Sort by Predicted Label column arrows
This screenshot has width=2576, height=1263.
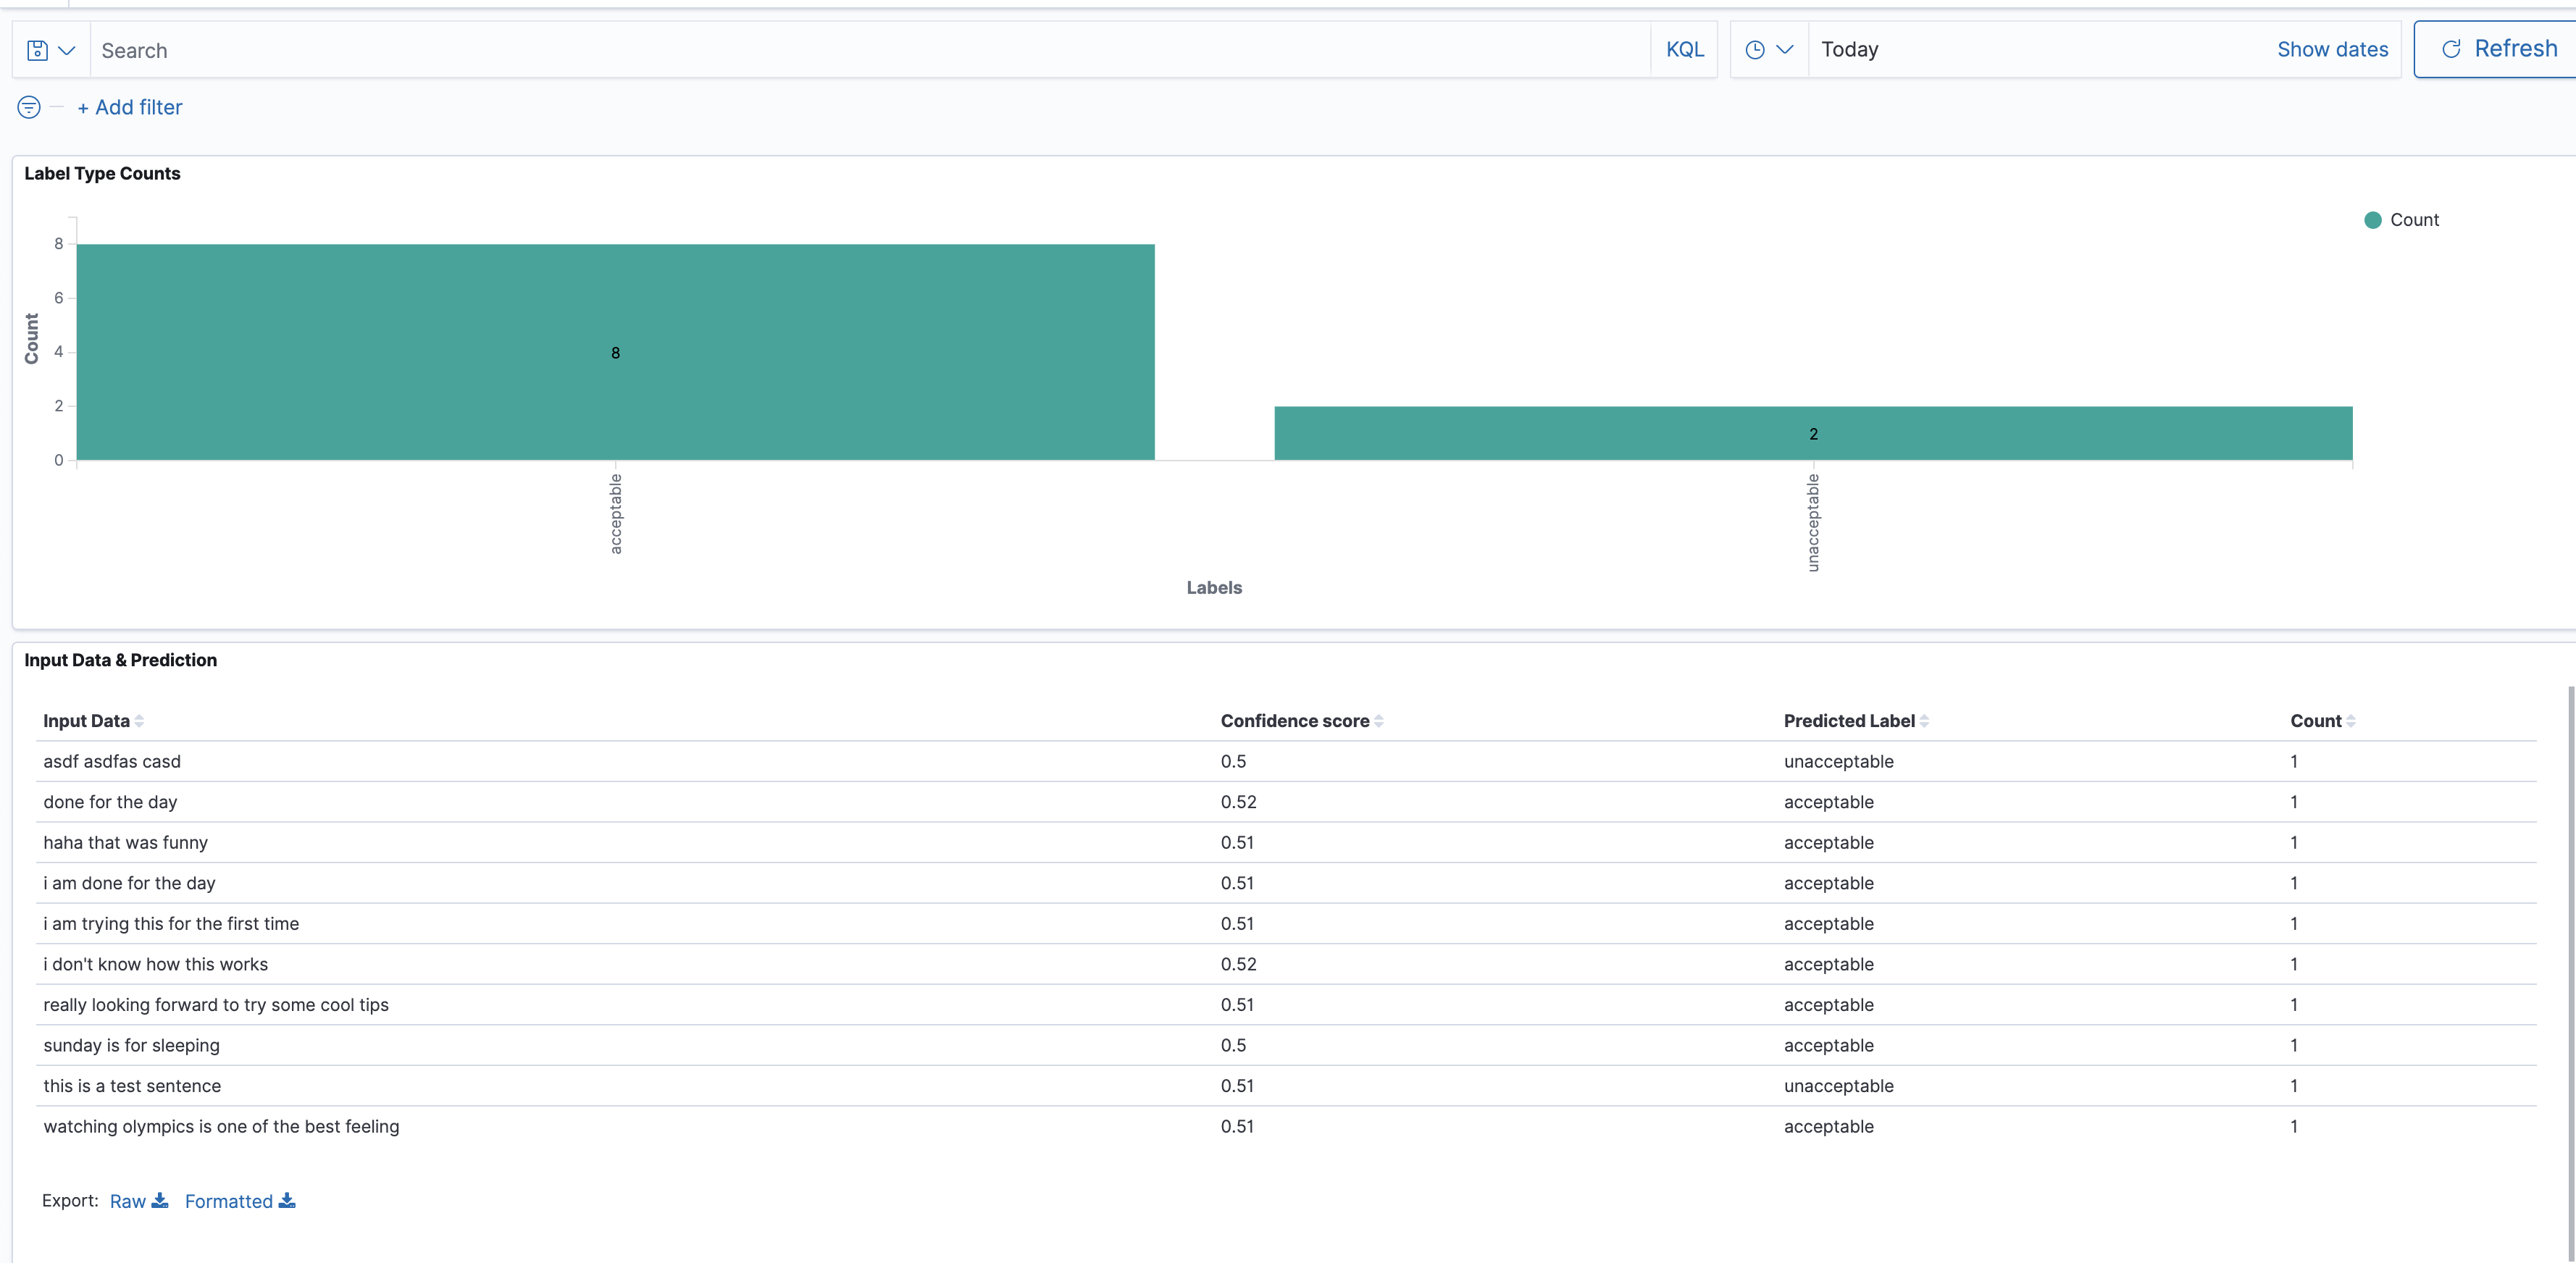1924,721
